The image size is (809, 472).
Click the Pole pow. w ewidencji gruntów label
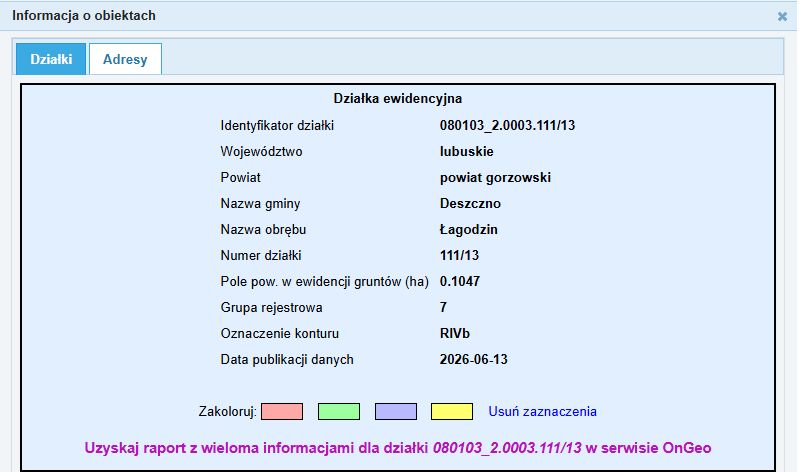[x=325, y=281]
